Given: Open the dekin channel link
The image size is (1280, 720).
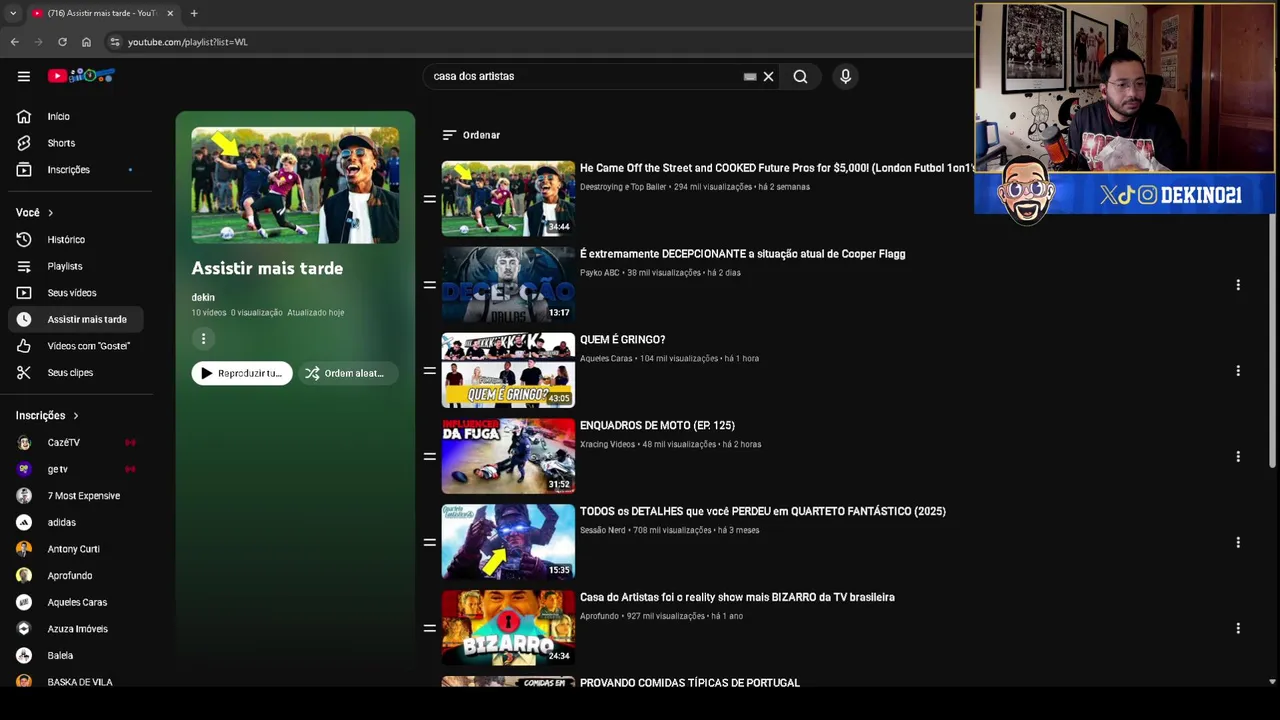Looking at the screenshot, I should pos(203,297).
